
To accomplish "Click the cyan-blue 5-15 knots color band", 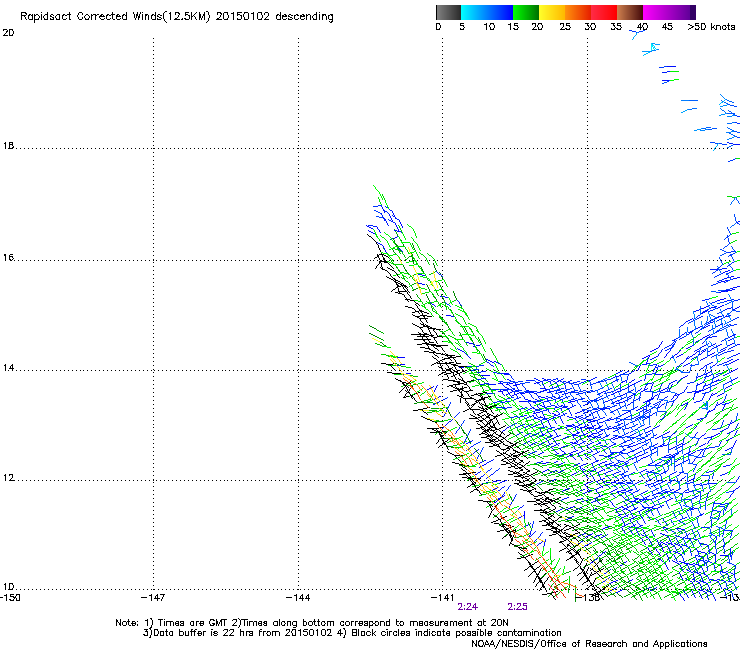I will click(487, 12).
